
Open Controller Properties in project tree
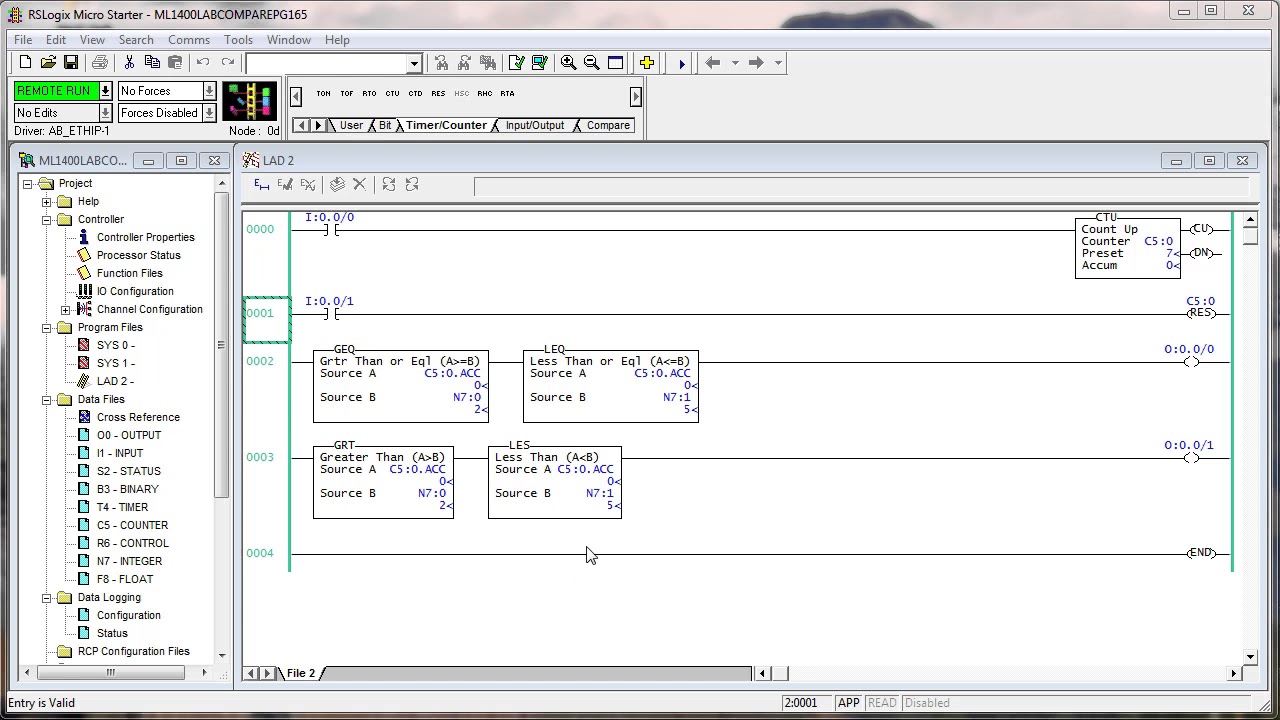pyautogui.click(x=146, y=238)
